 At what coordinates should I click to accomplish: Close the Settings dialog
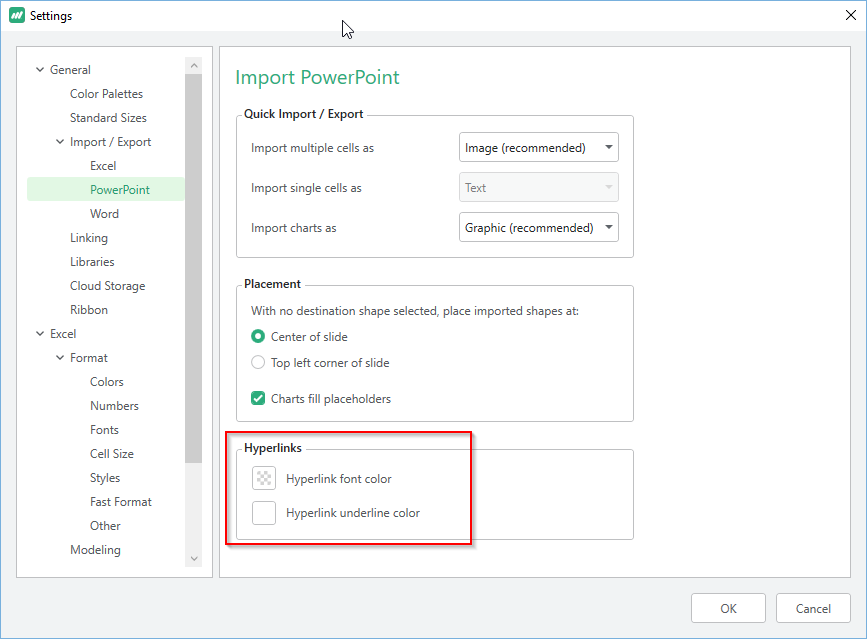pyautogui.click(x=850, y=15)
